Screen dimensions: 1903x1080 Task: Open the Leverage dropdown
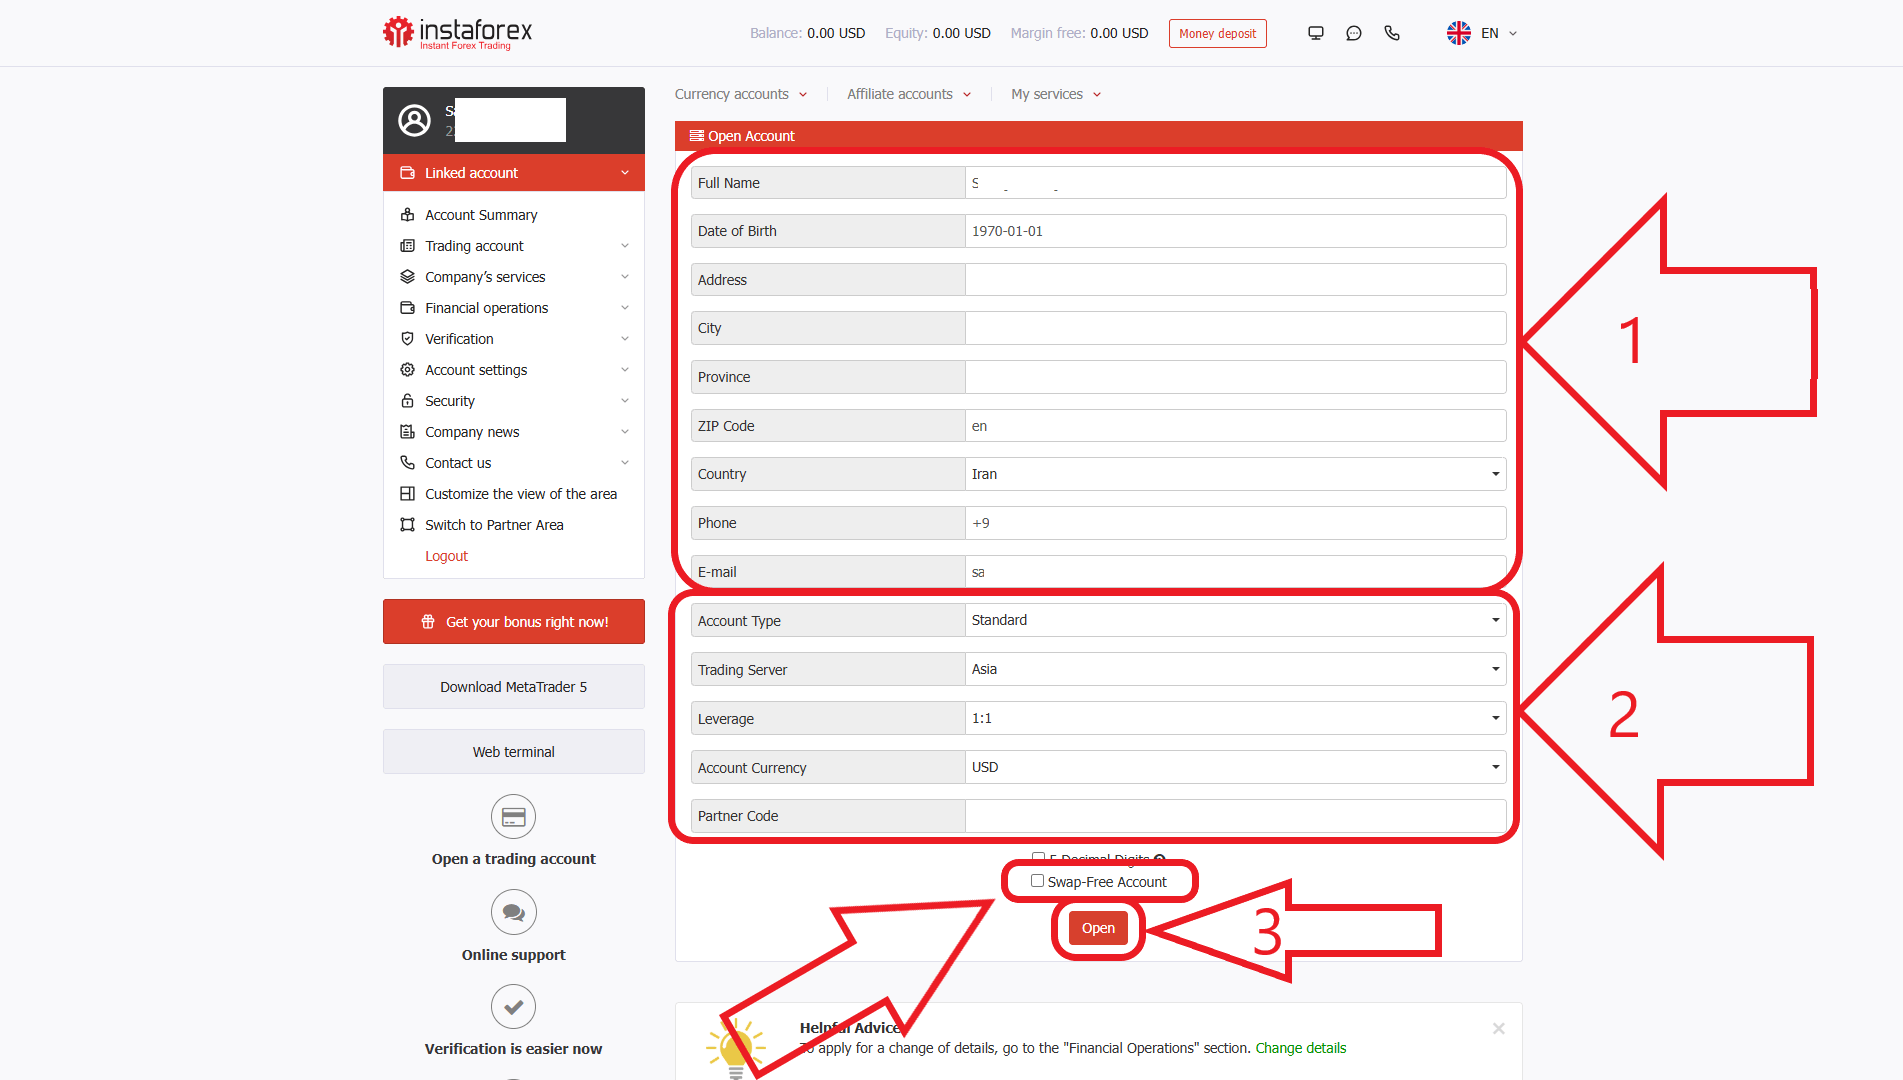pos(1235,718)
